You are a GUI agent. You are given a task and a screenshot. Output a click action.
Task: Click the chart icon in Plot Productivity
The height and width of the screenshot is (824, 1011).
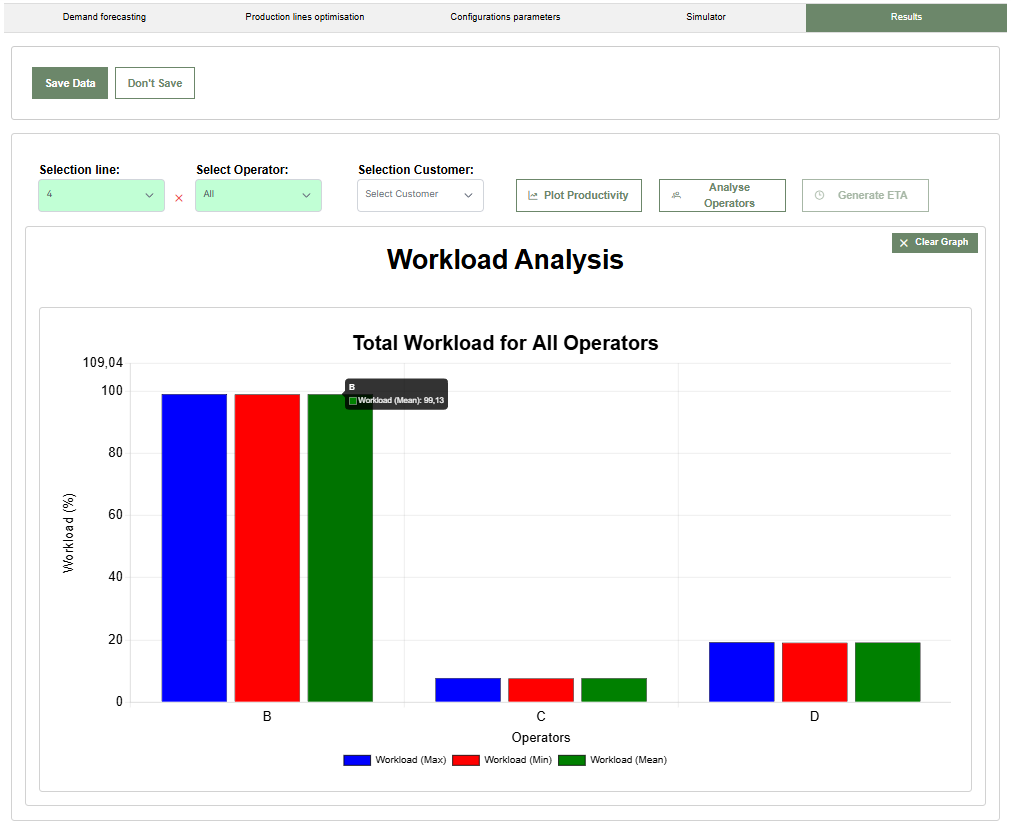533,196
